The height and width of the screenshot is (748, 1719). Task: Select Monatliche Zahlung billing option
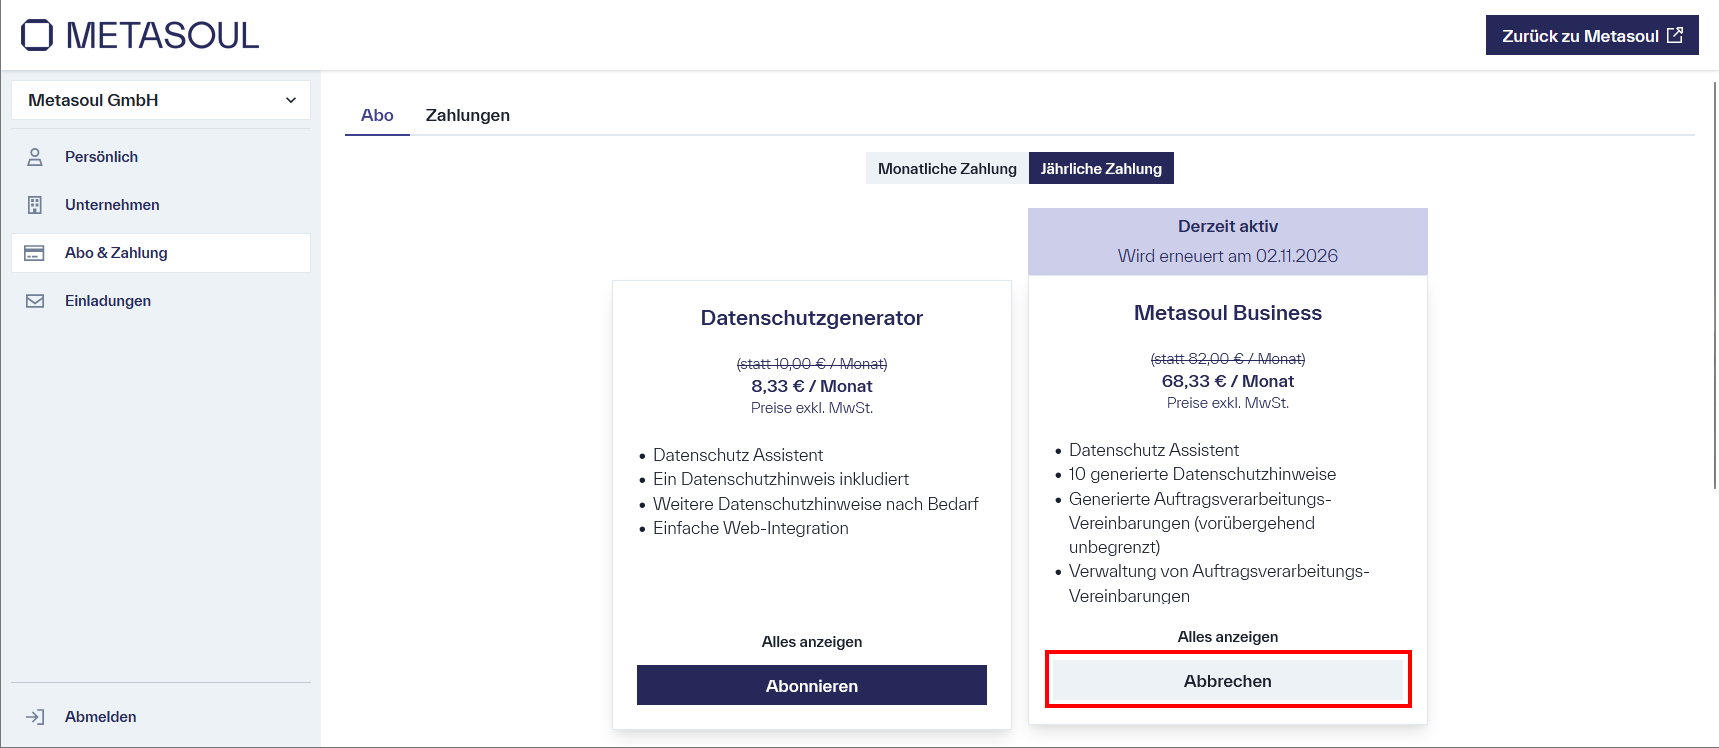tap(947, 168)
